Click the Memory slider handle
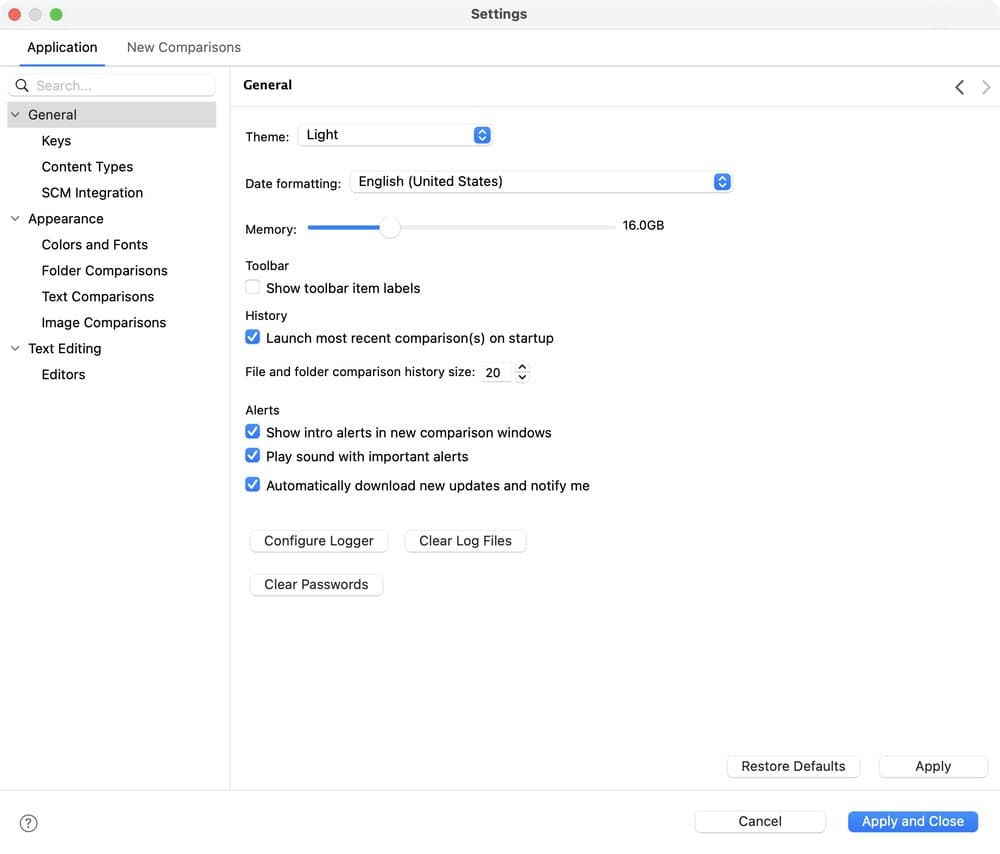Image resolution: width=1000 pixels, height=854 pixels. (x=389, y=227)
